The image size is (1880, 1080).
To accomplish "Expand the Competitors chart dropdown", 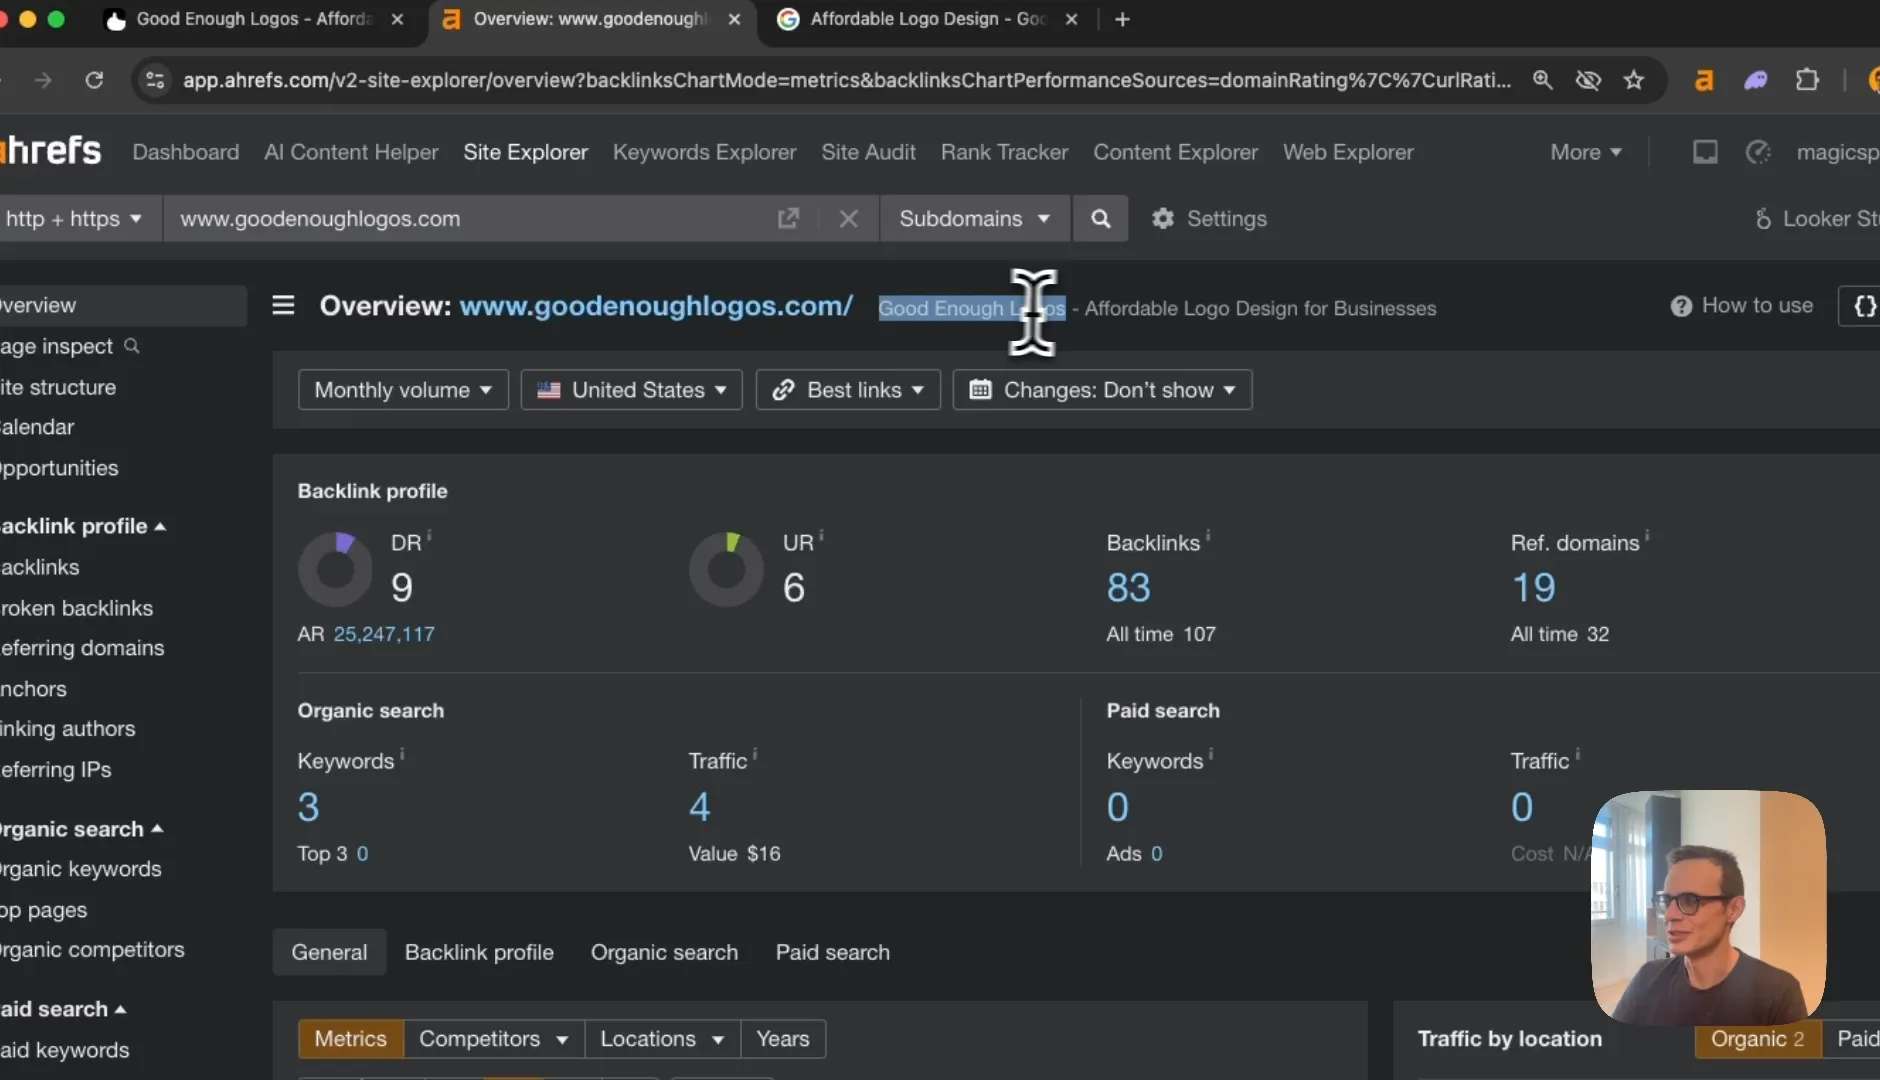I will pyautogui.click(x=494, y=1039).
